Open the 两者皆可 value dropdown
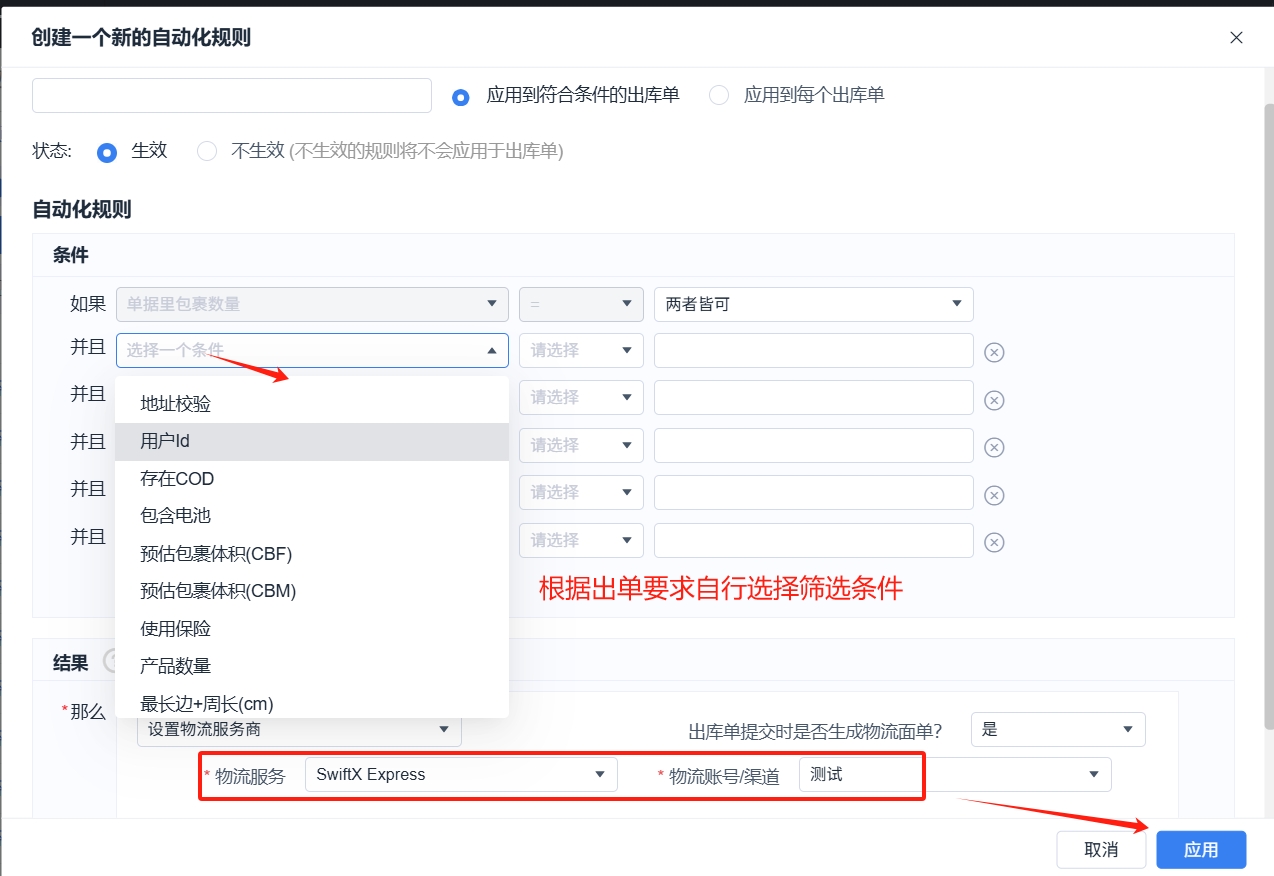The height and width of the screenshot is (876, 1274). [x=813, y=304]
